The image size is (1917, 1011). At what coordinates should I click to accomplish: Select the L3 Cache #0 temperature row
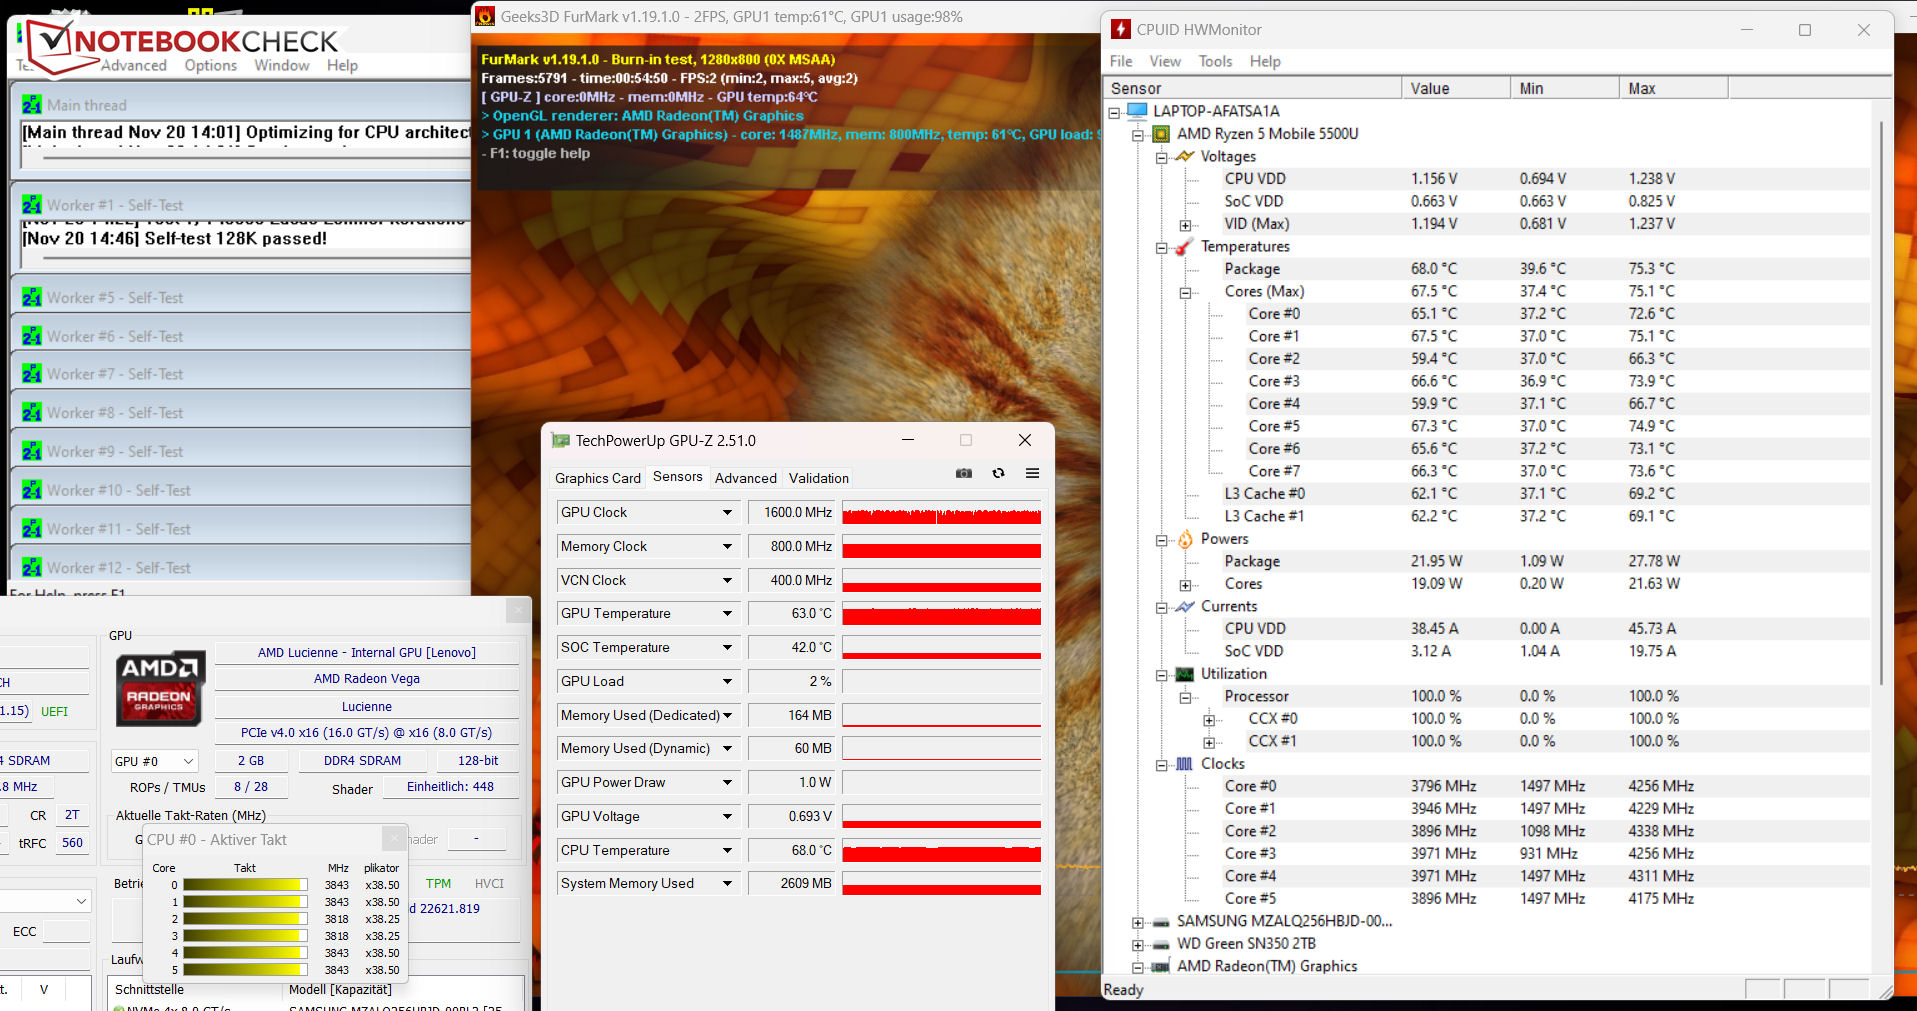[x=1485, y=493]
